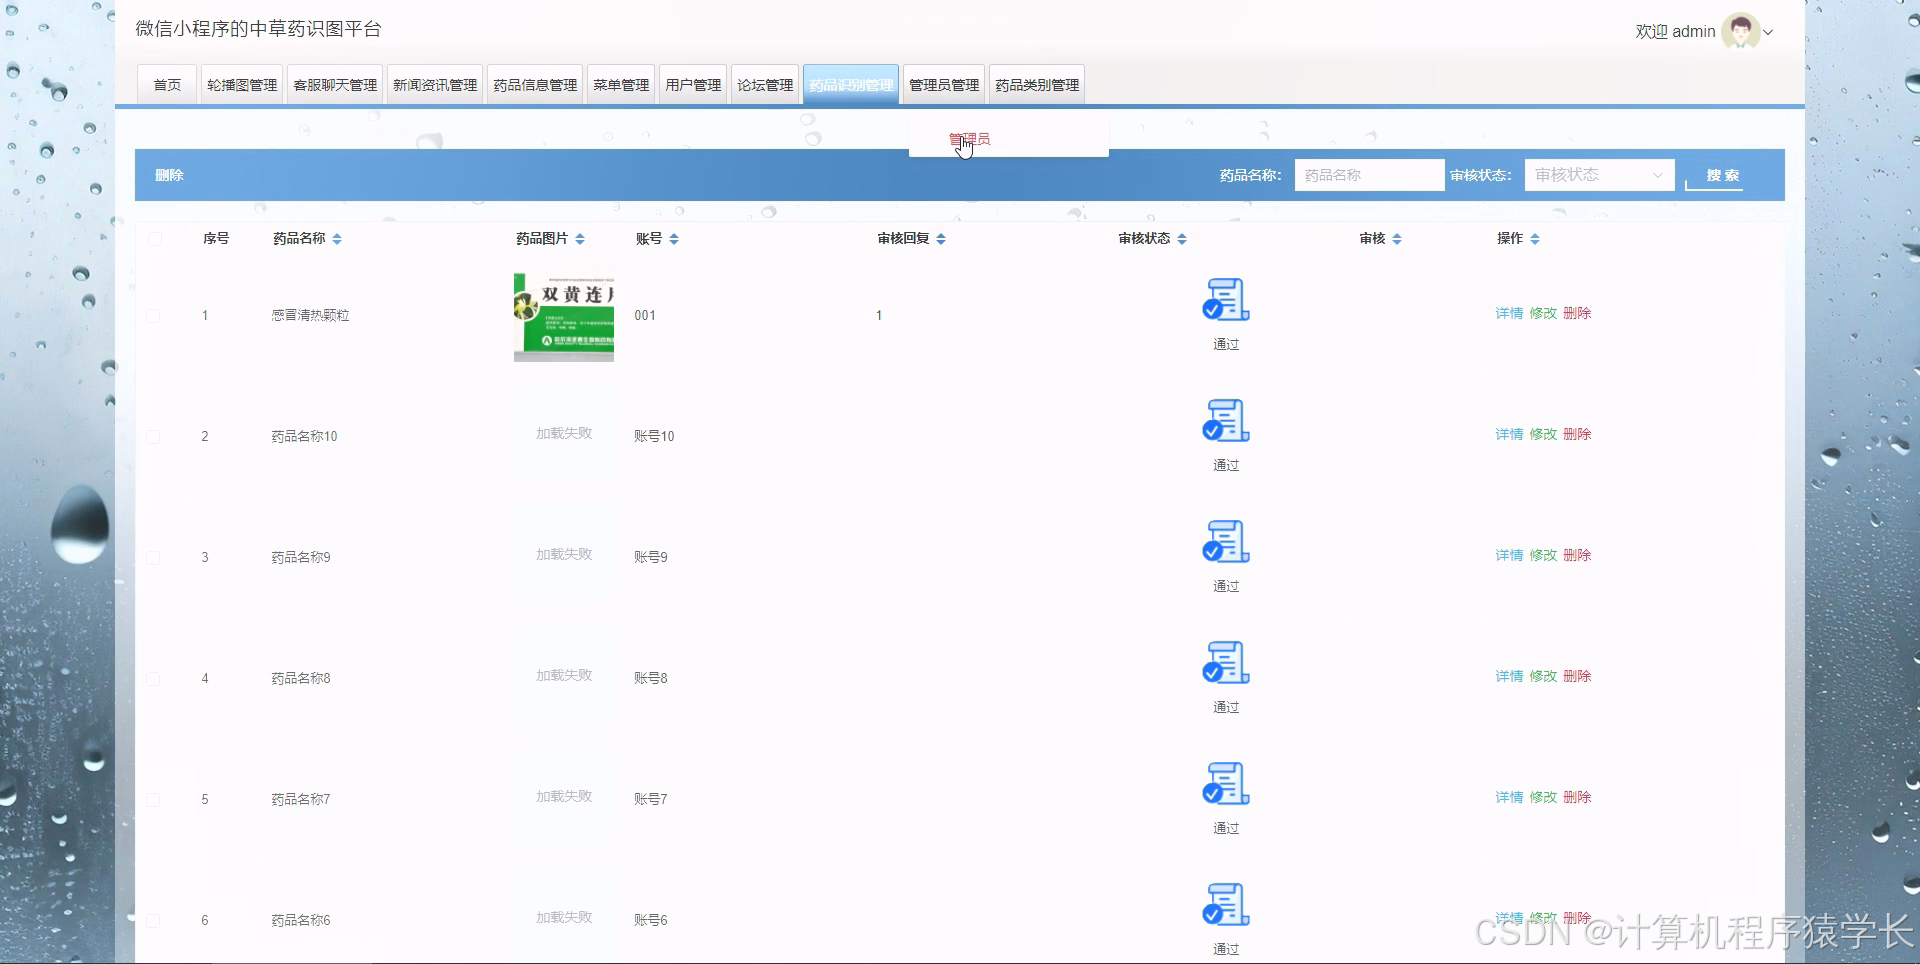
Task: Open the 首页 tab
Action: click(x=167, y=85)
